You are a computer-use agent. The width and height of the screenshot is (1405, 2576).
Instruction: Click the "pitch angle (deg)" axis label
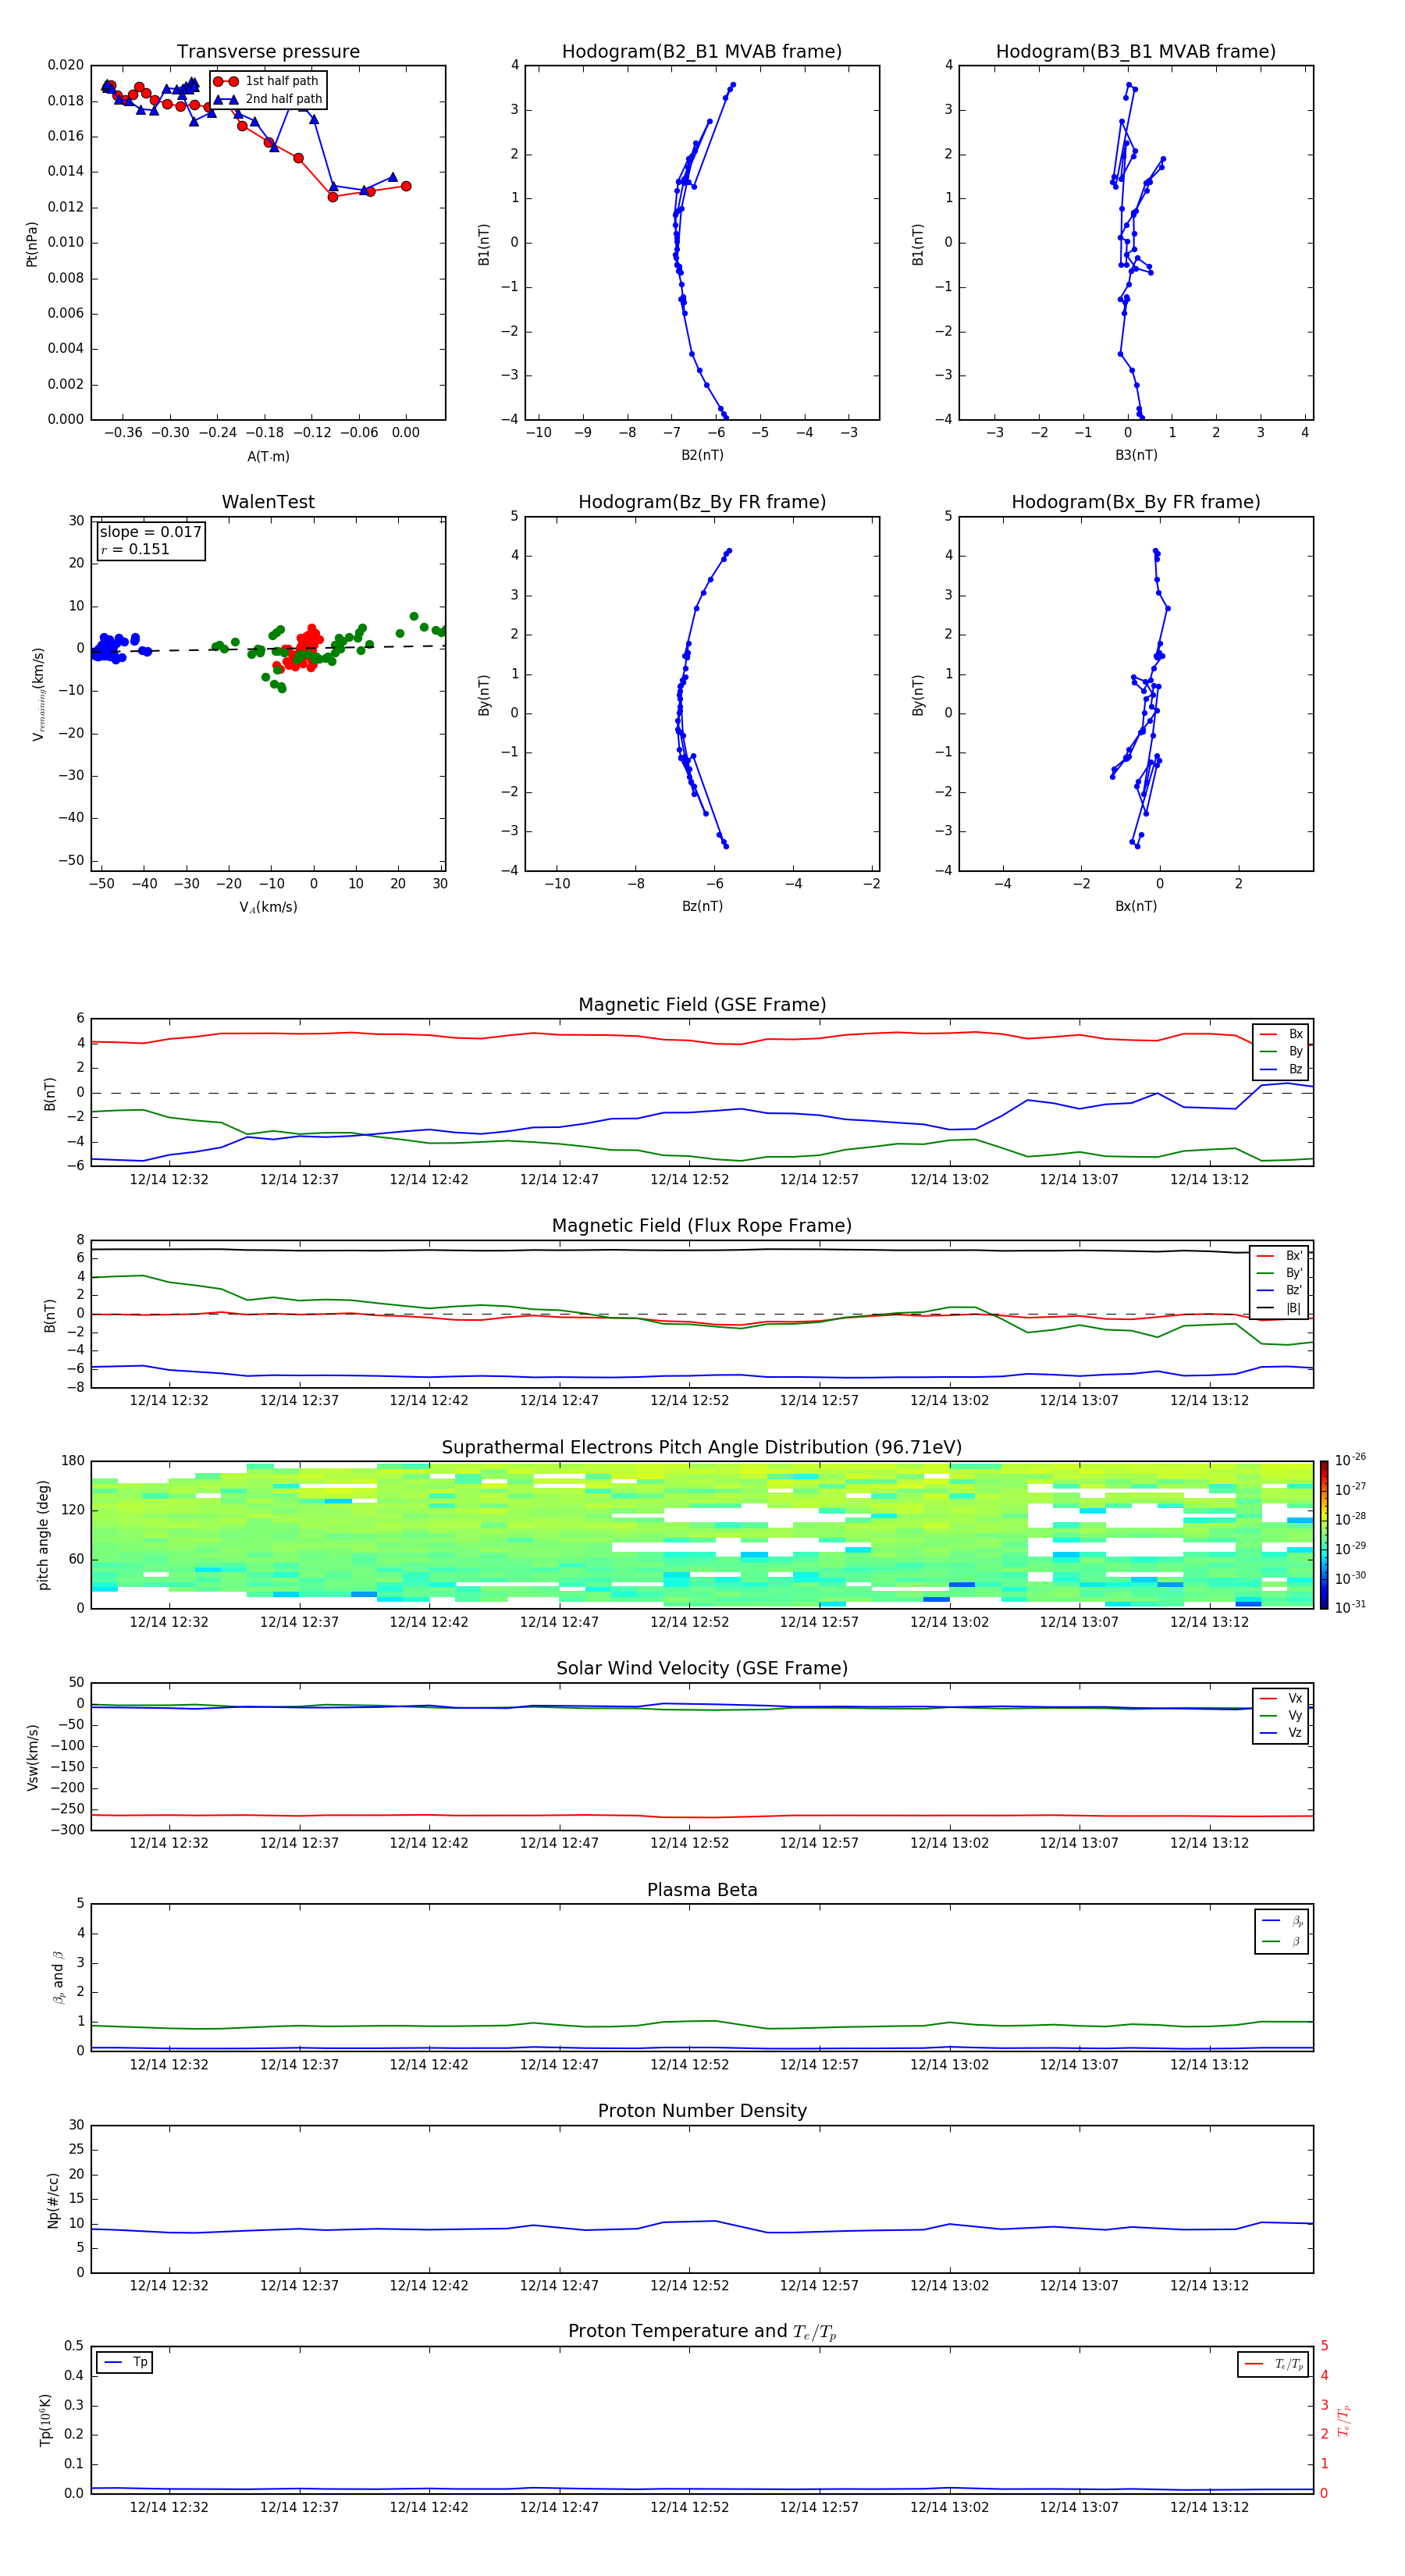[x=43, y=1535]
